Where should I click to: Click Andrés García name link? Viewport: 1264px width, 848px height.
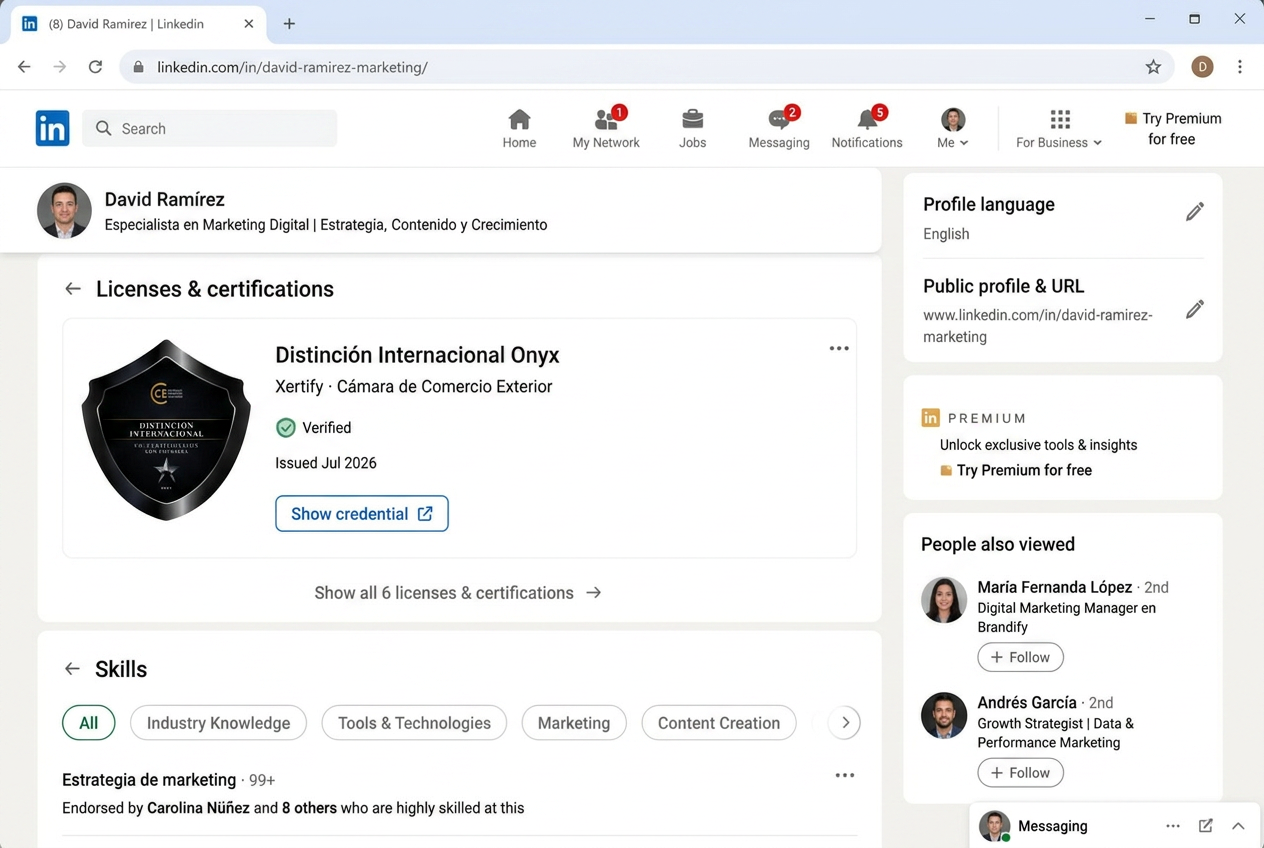[1027, 702]
